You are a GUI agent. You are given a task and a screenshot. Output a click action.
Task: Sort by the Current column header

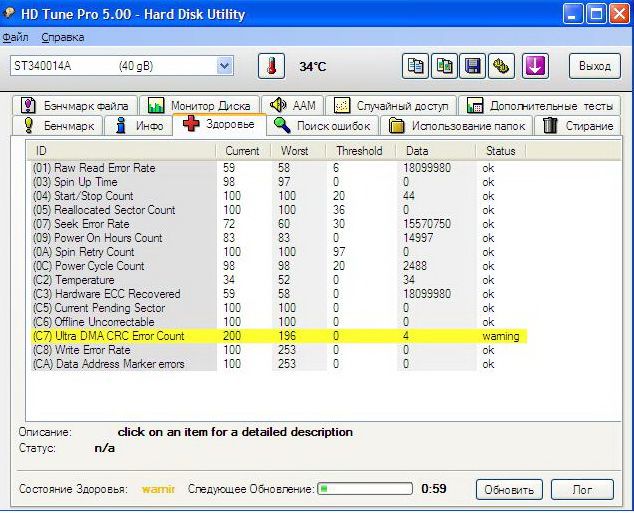point(243,151)
